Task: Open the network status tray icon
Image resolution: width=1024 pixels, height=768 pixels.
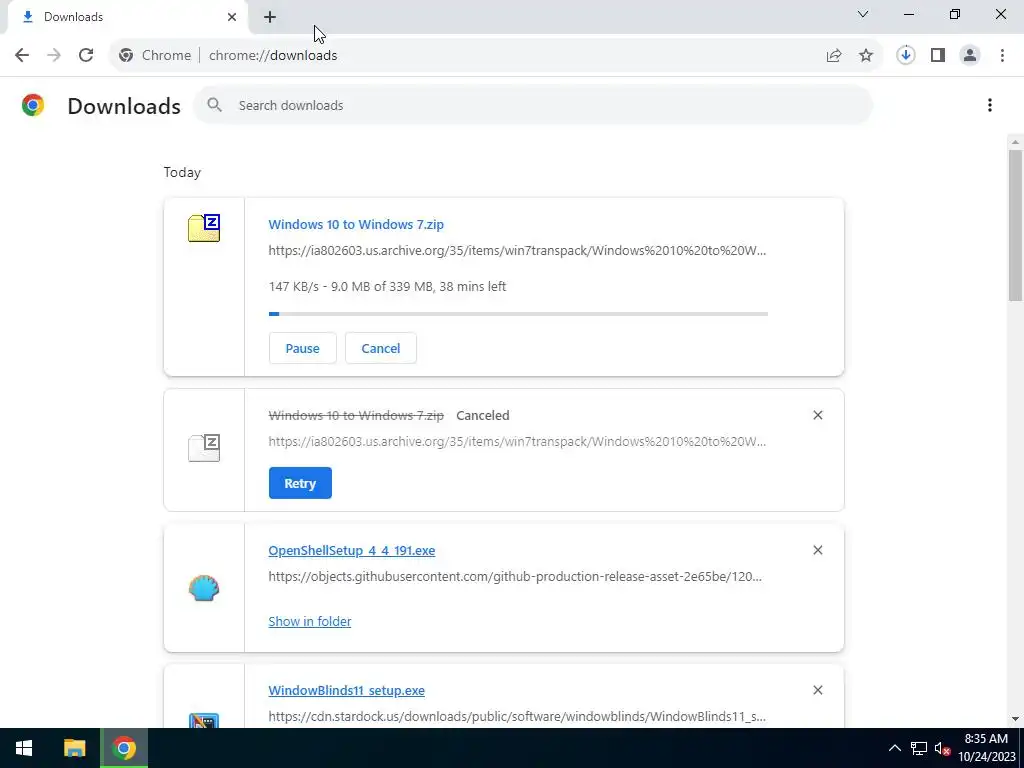Action: (919, 748)
